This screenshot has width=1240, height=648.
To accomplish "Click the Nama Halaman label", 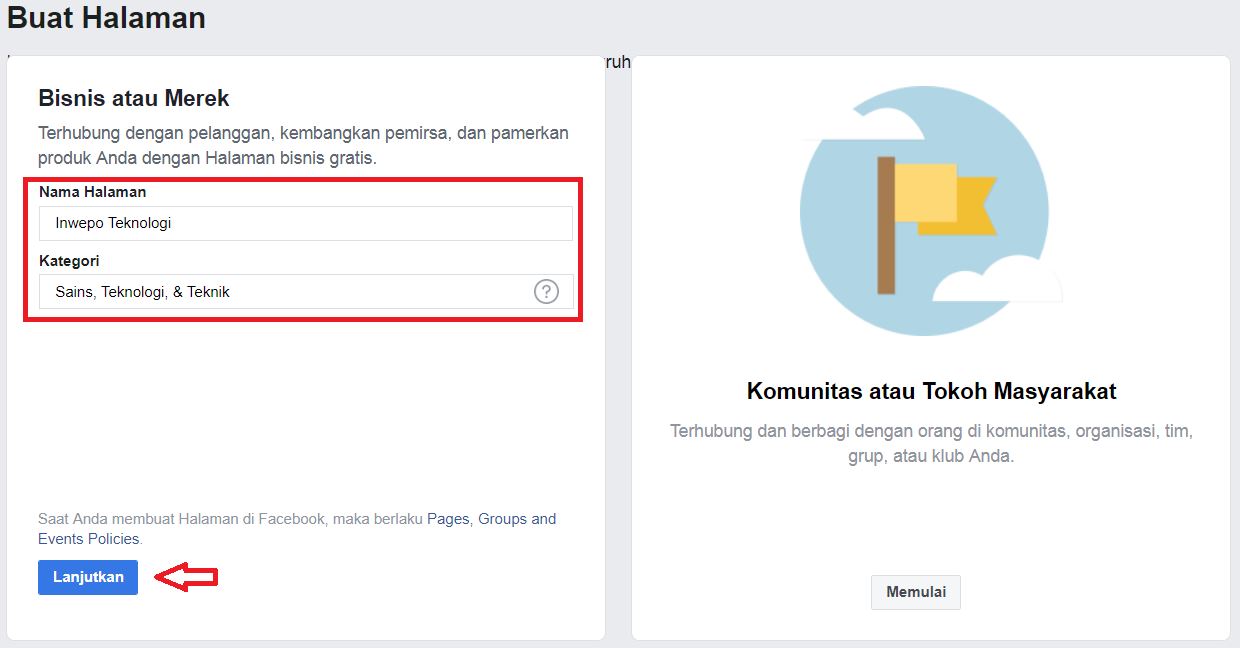I will (92, 192).
